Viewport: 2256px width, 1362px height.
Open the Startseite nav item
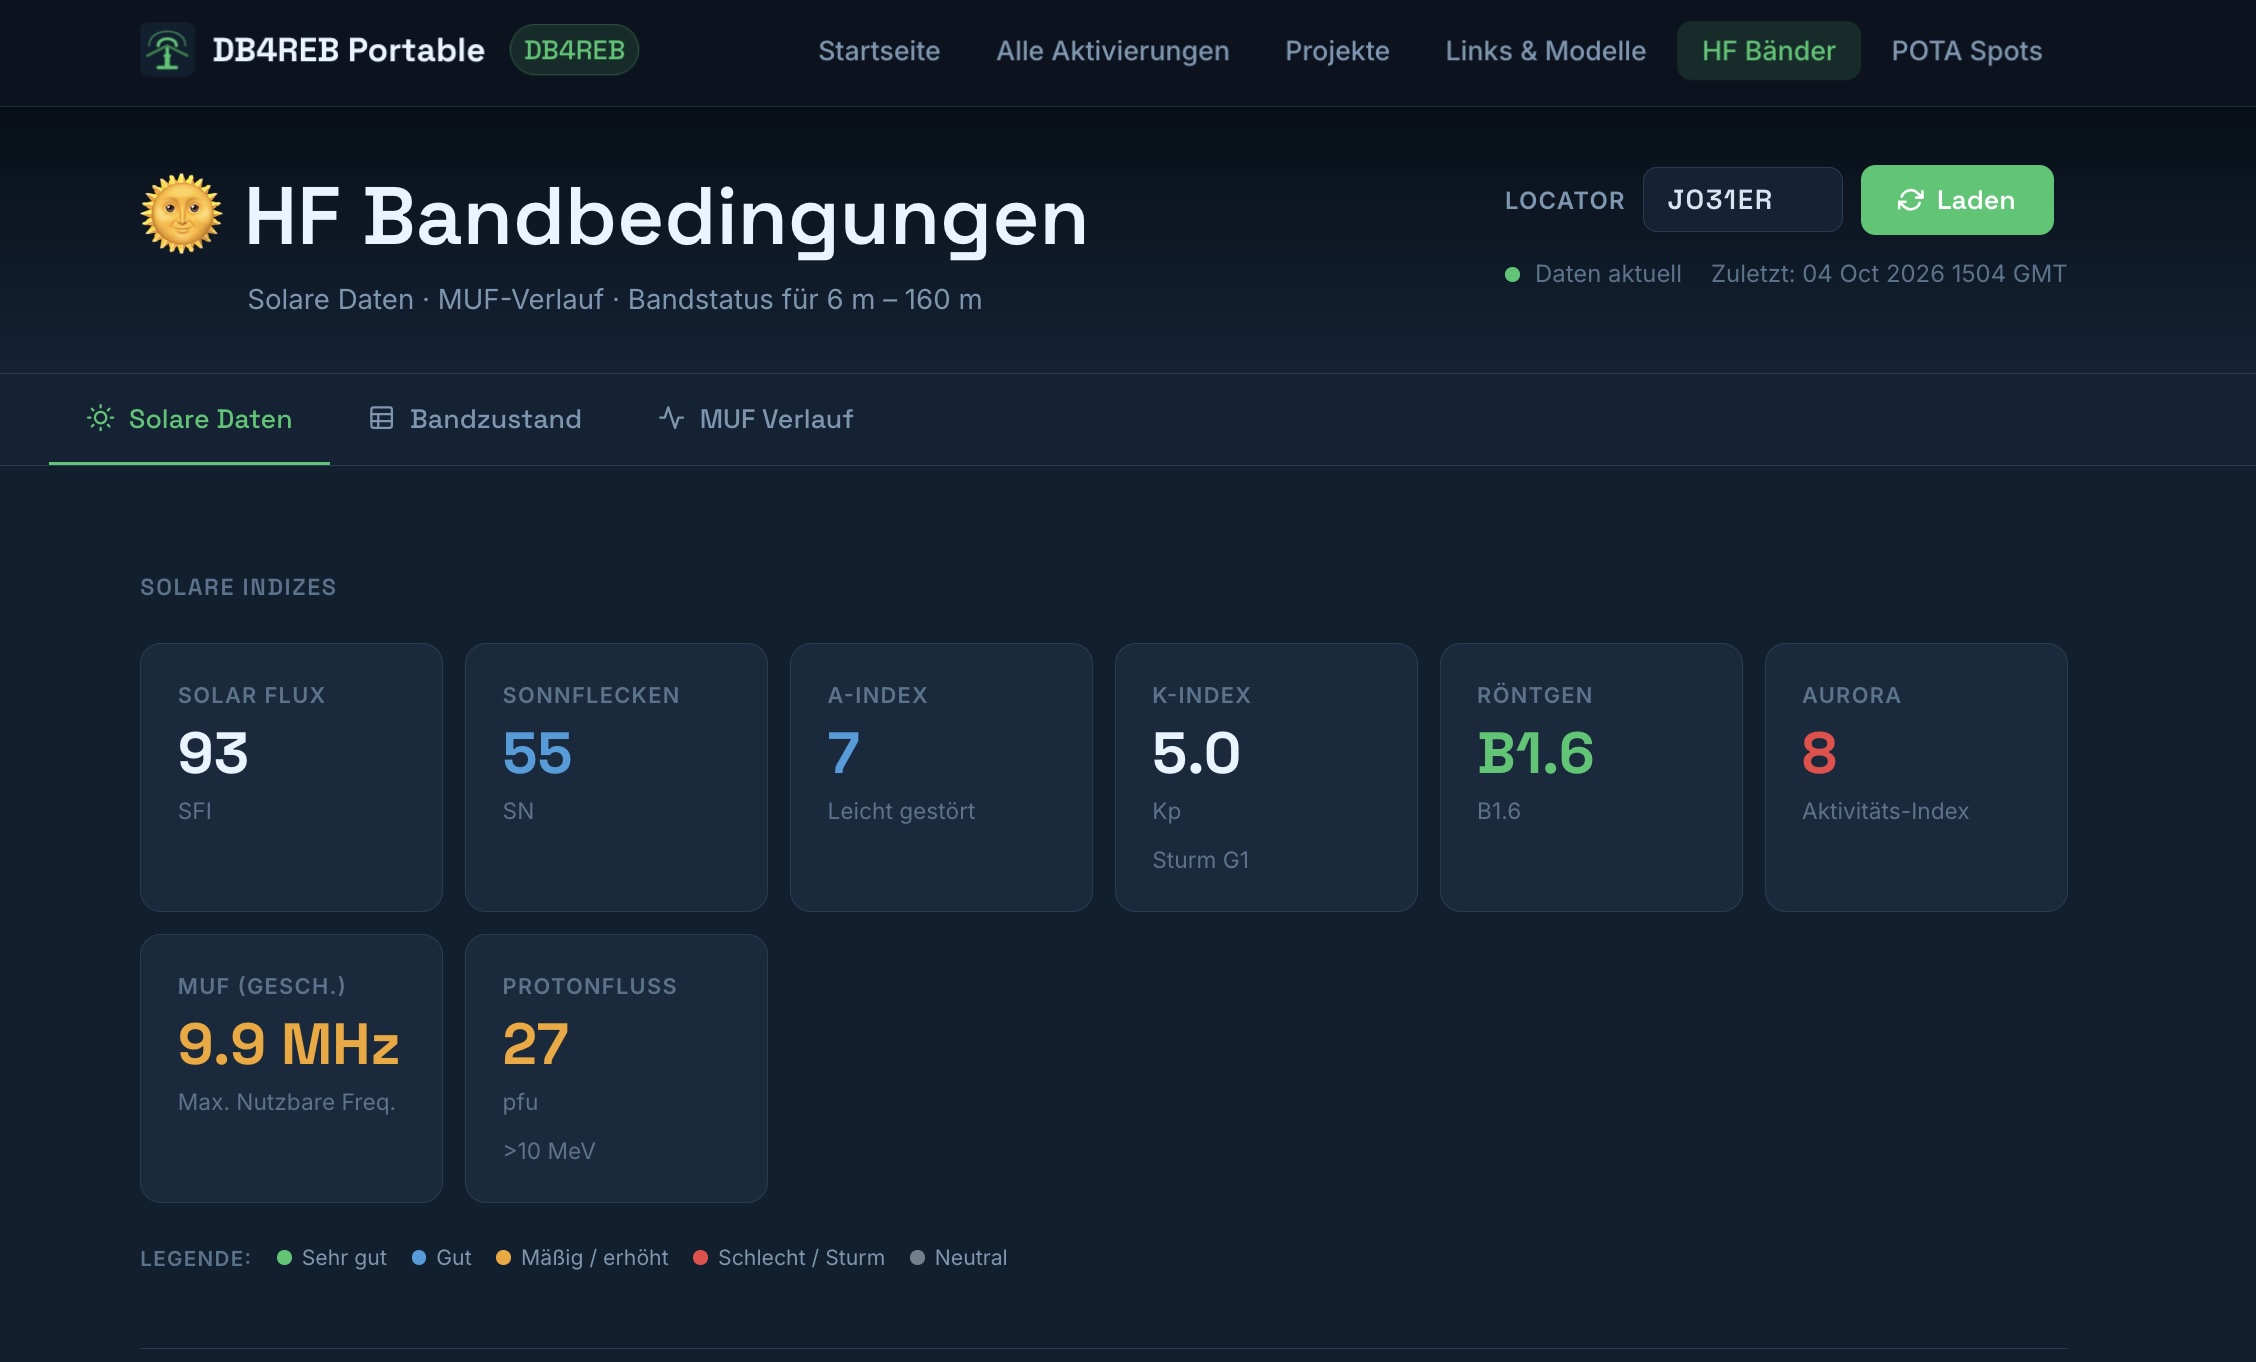879,50
